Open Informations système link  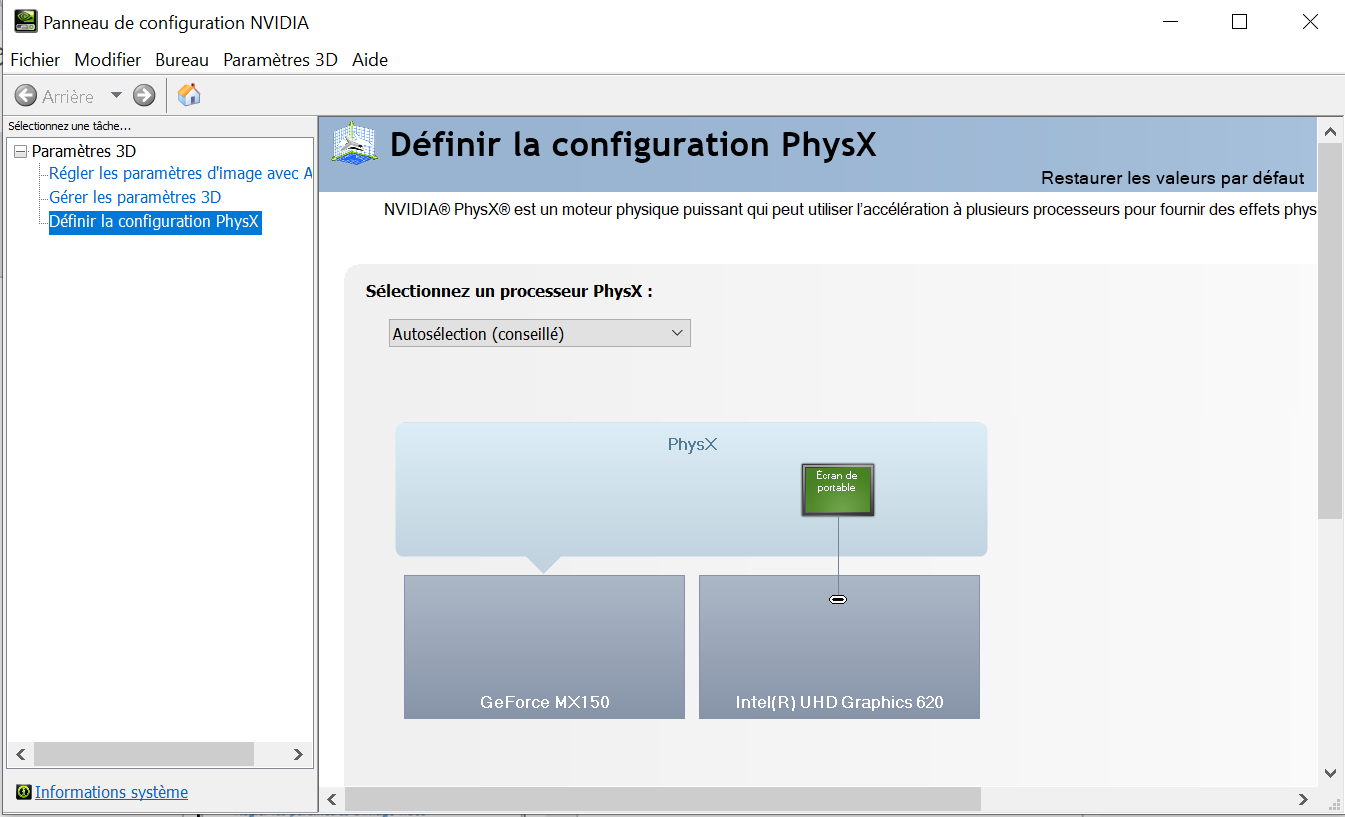[x=111, y=792]
